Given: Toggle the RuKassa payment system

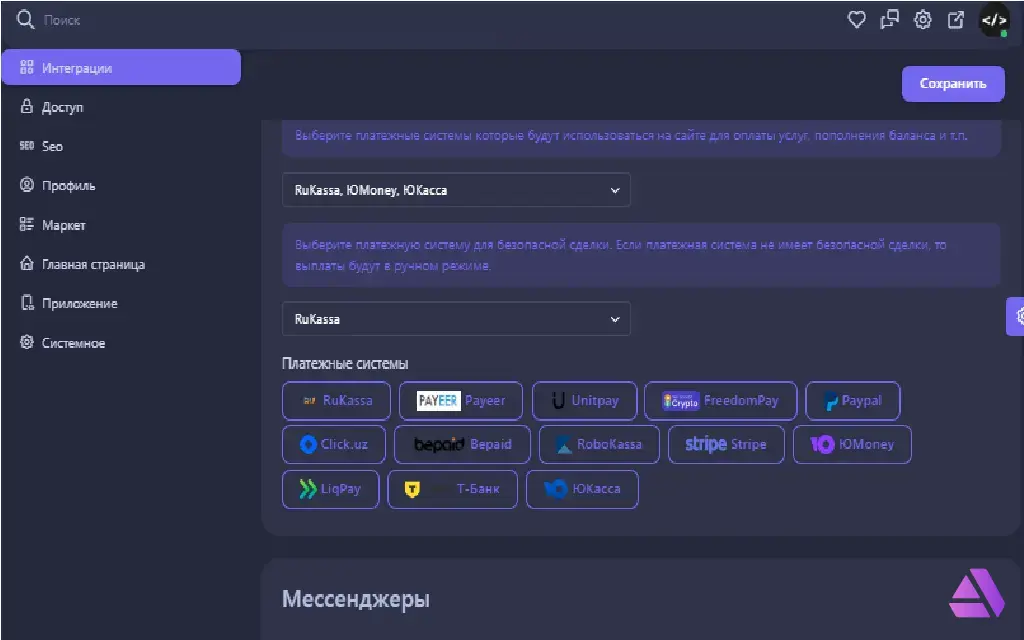Looking at the screenshot, I should 337,401.
